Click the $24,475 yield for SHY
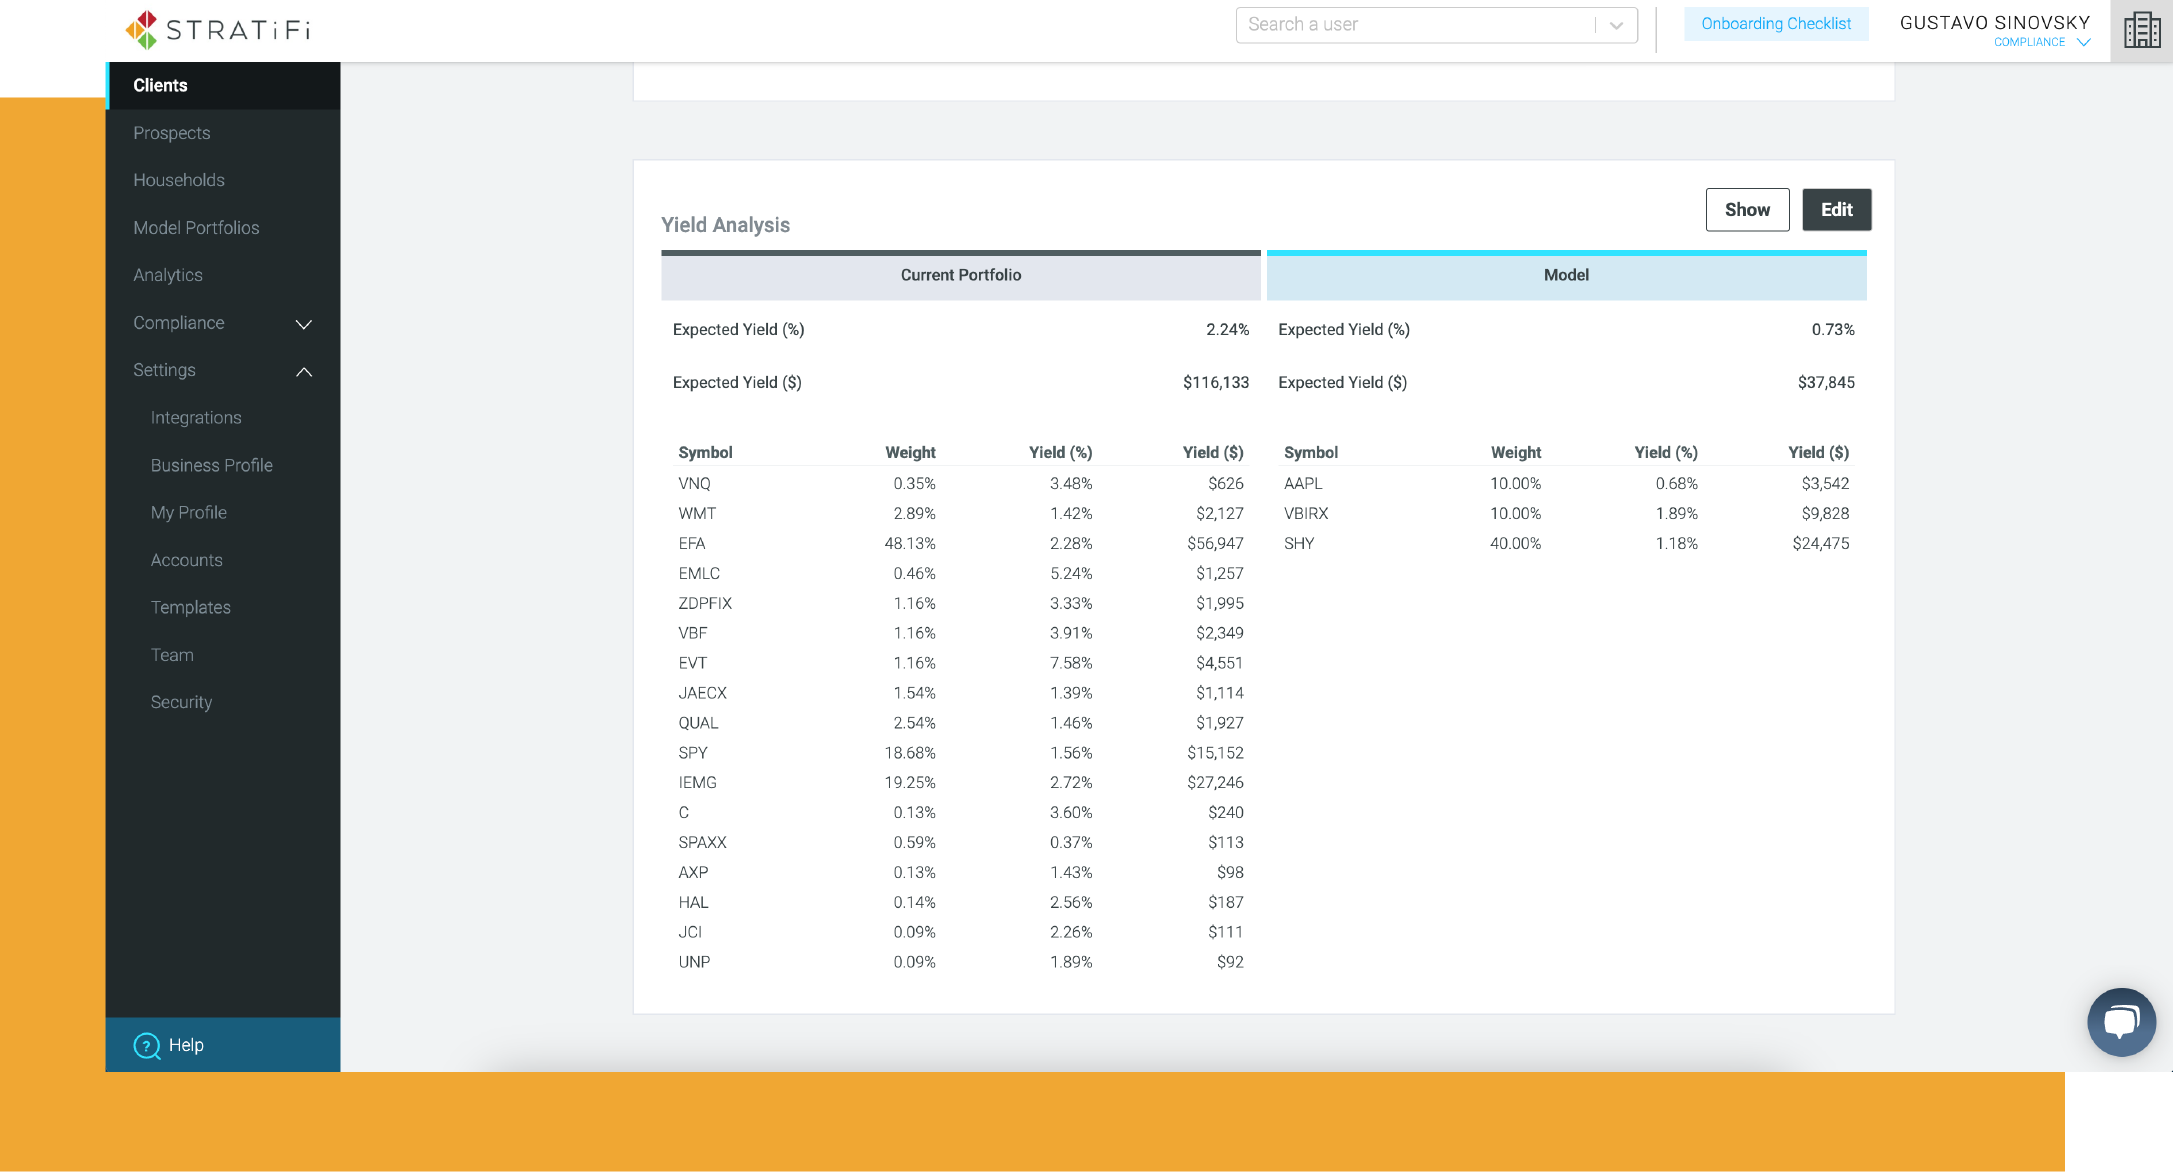 (x=1821, y=544)
